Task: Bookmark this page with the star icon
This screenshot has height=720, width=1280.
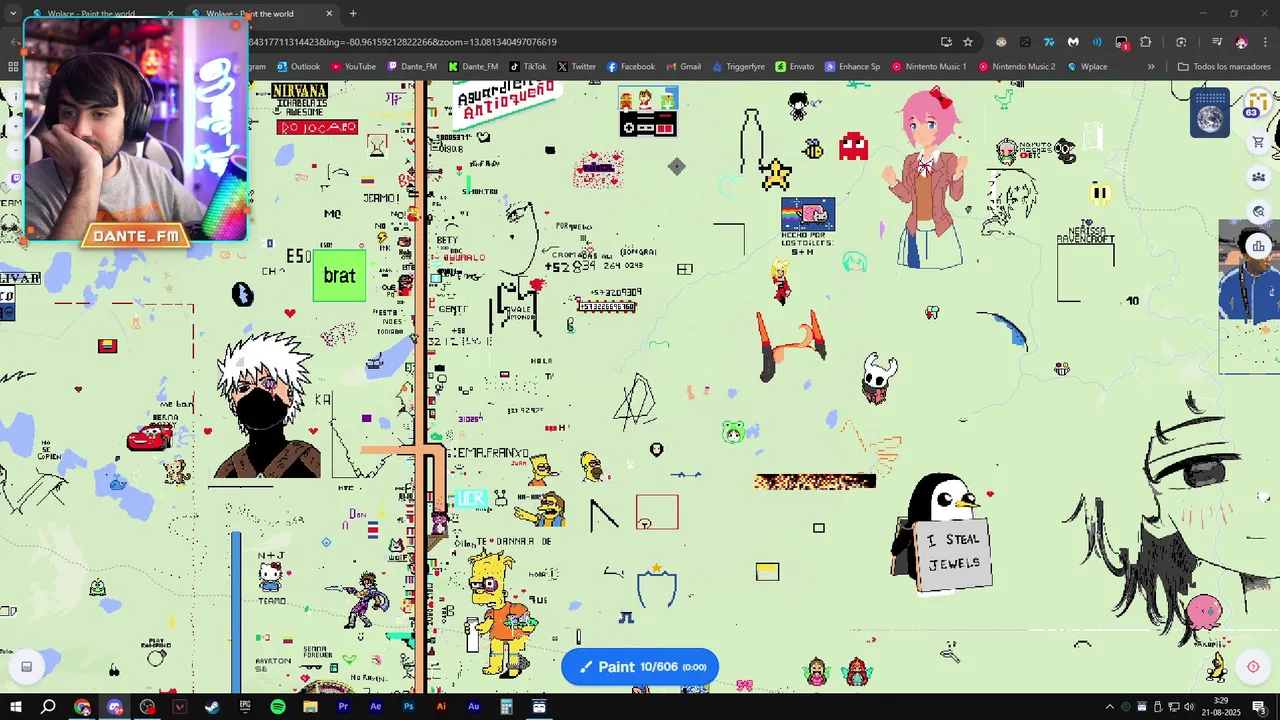Action: (968, 42)
